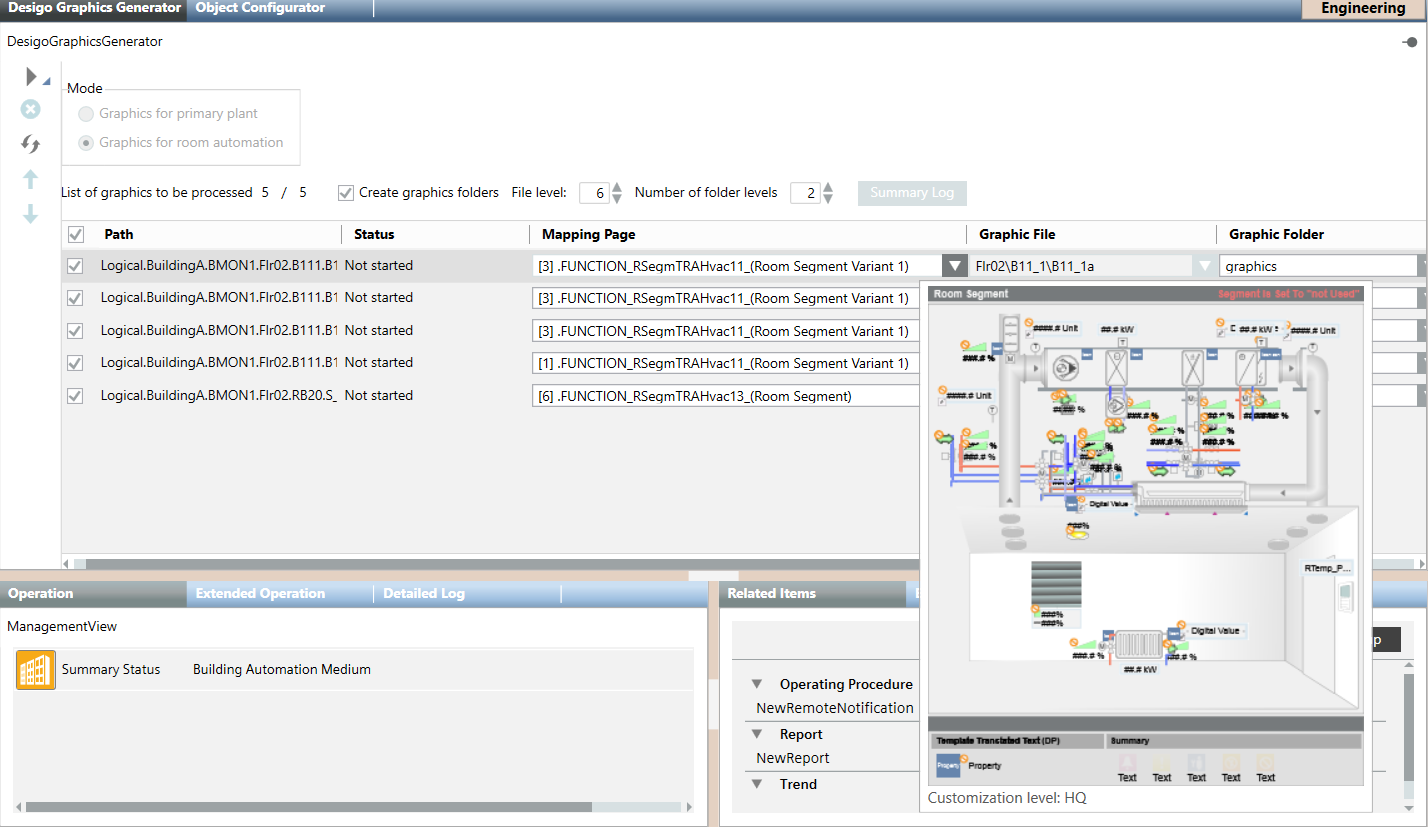Click the Move Down arrow icon
Viewport: 1428px width, 827px height.
click(x=31, y=214)
